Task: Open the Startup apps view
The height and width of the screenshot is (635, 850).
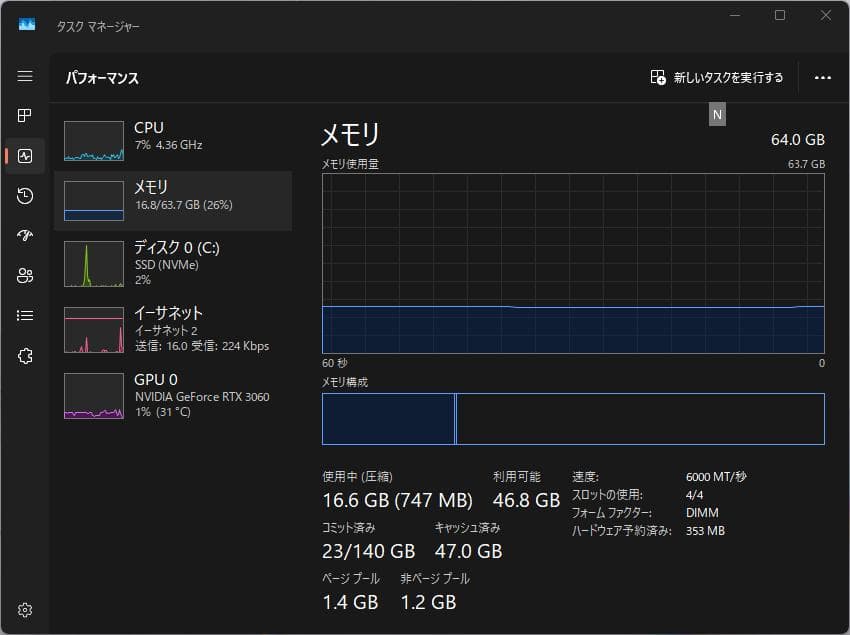Action: click(25, 236)
